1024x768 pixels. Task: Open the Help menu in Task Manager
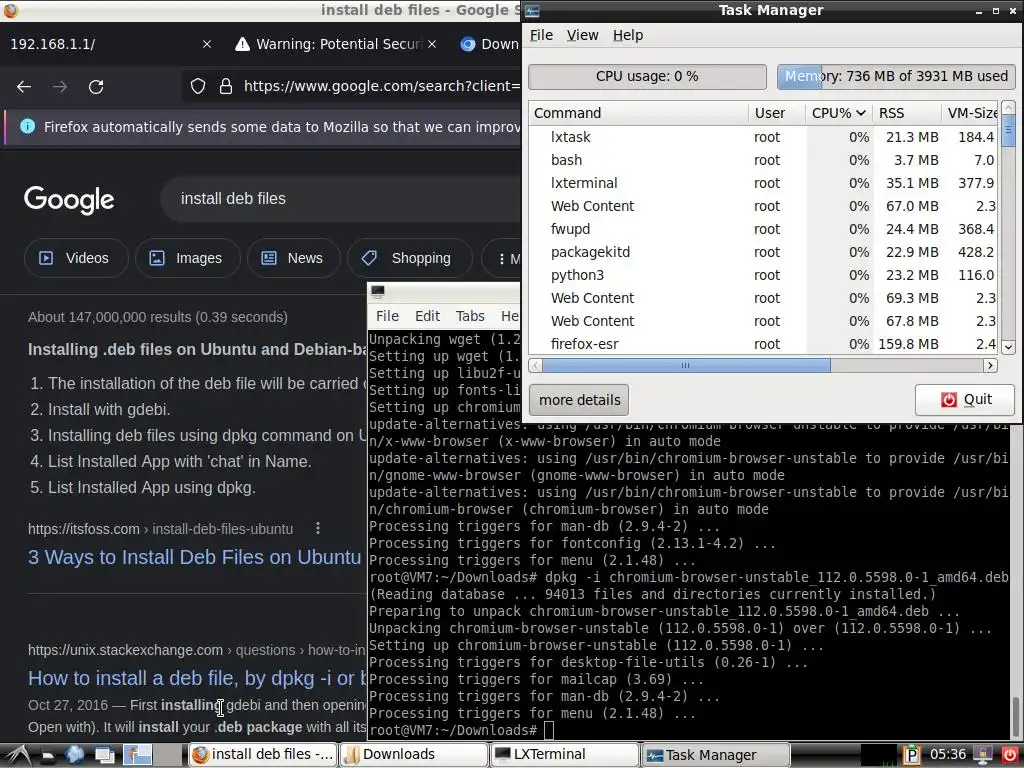coord(628,35)
